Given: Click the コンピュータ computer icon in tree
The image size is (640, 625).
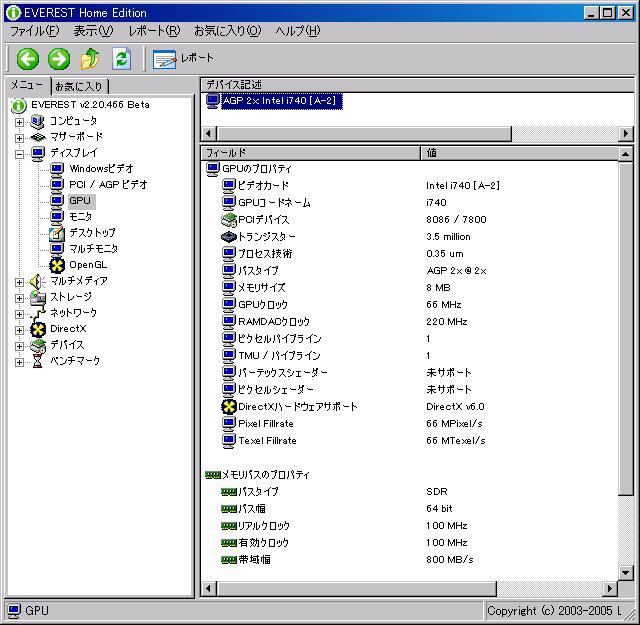Looking at the screenshot, I should pyautogui.click(x=37, y=121).
